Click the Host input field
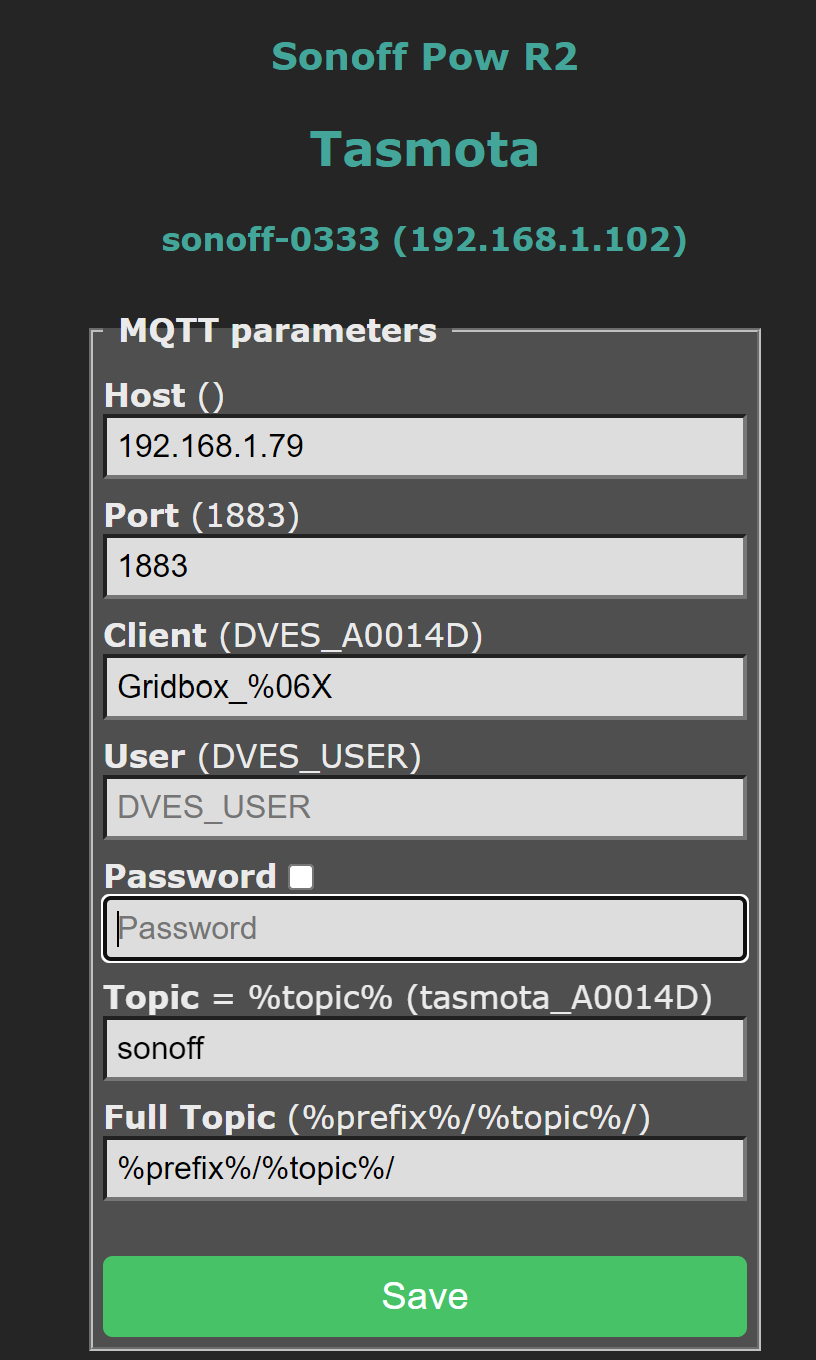816x1360 pixels. point(424,446)
